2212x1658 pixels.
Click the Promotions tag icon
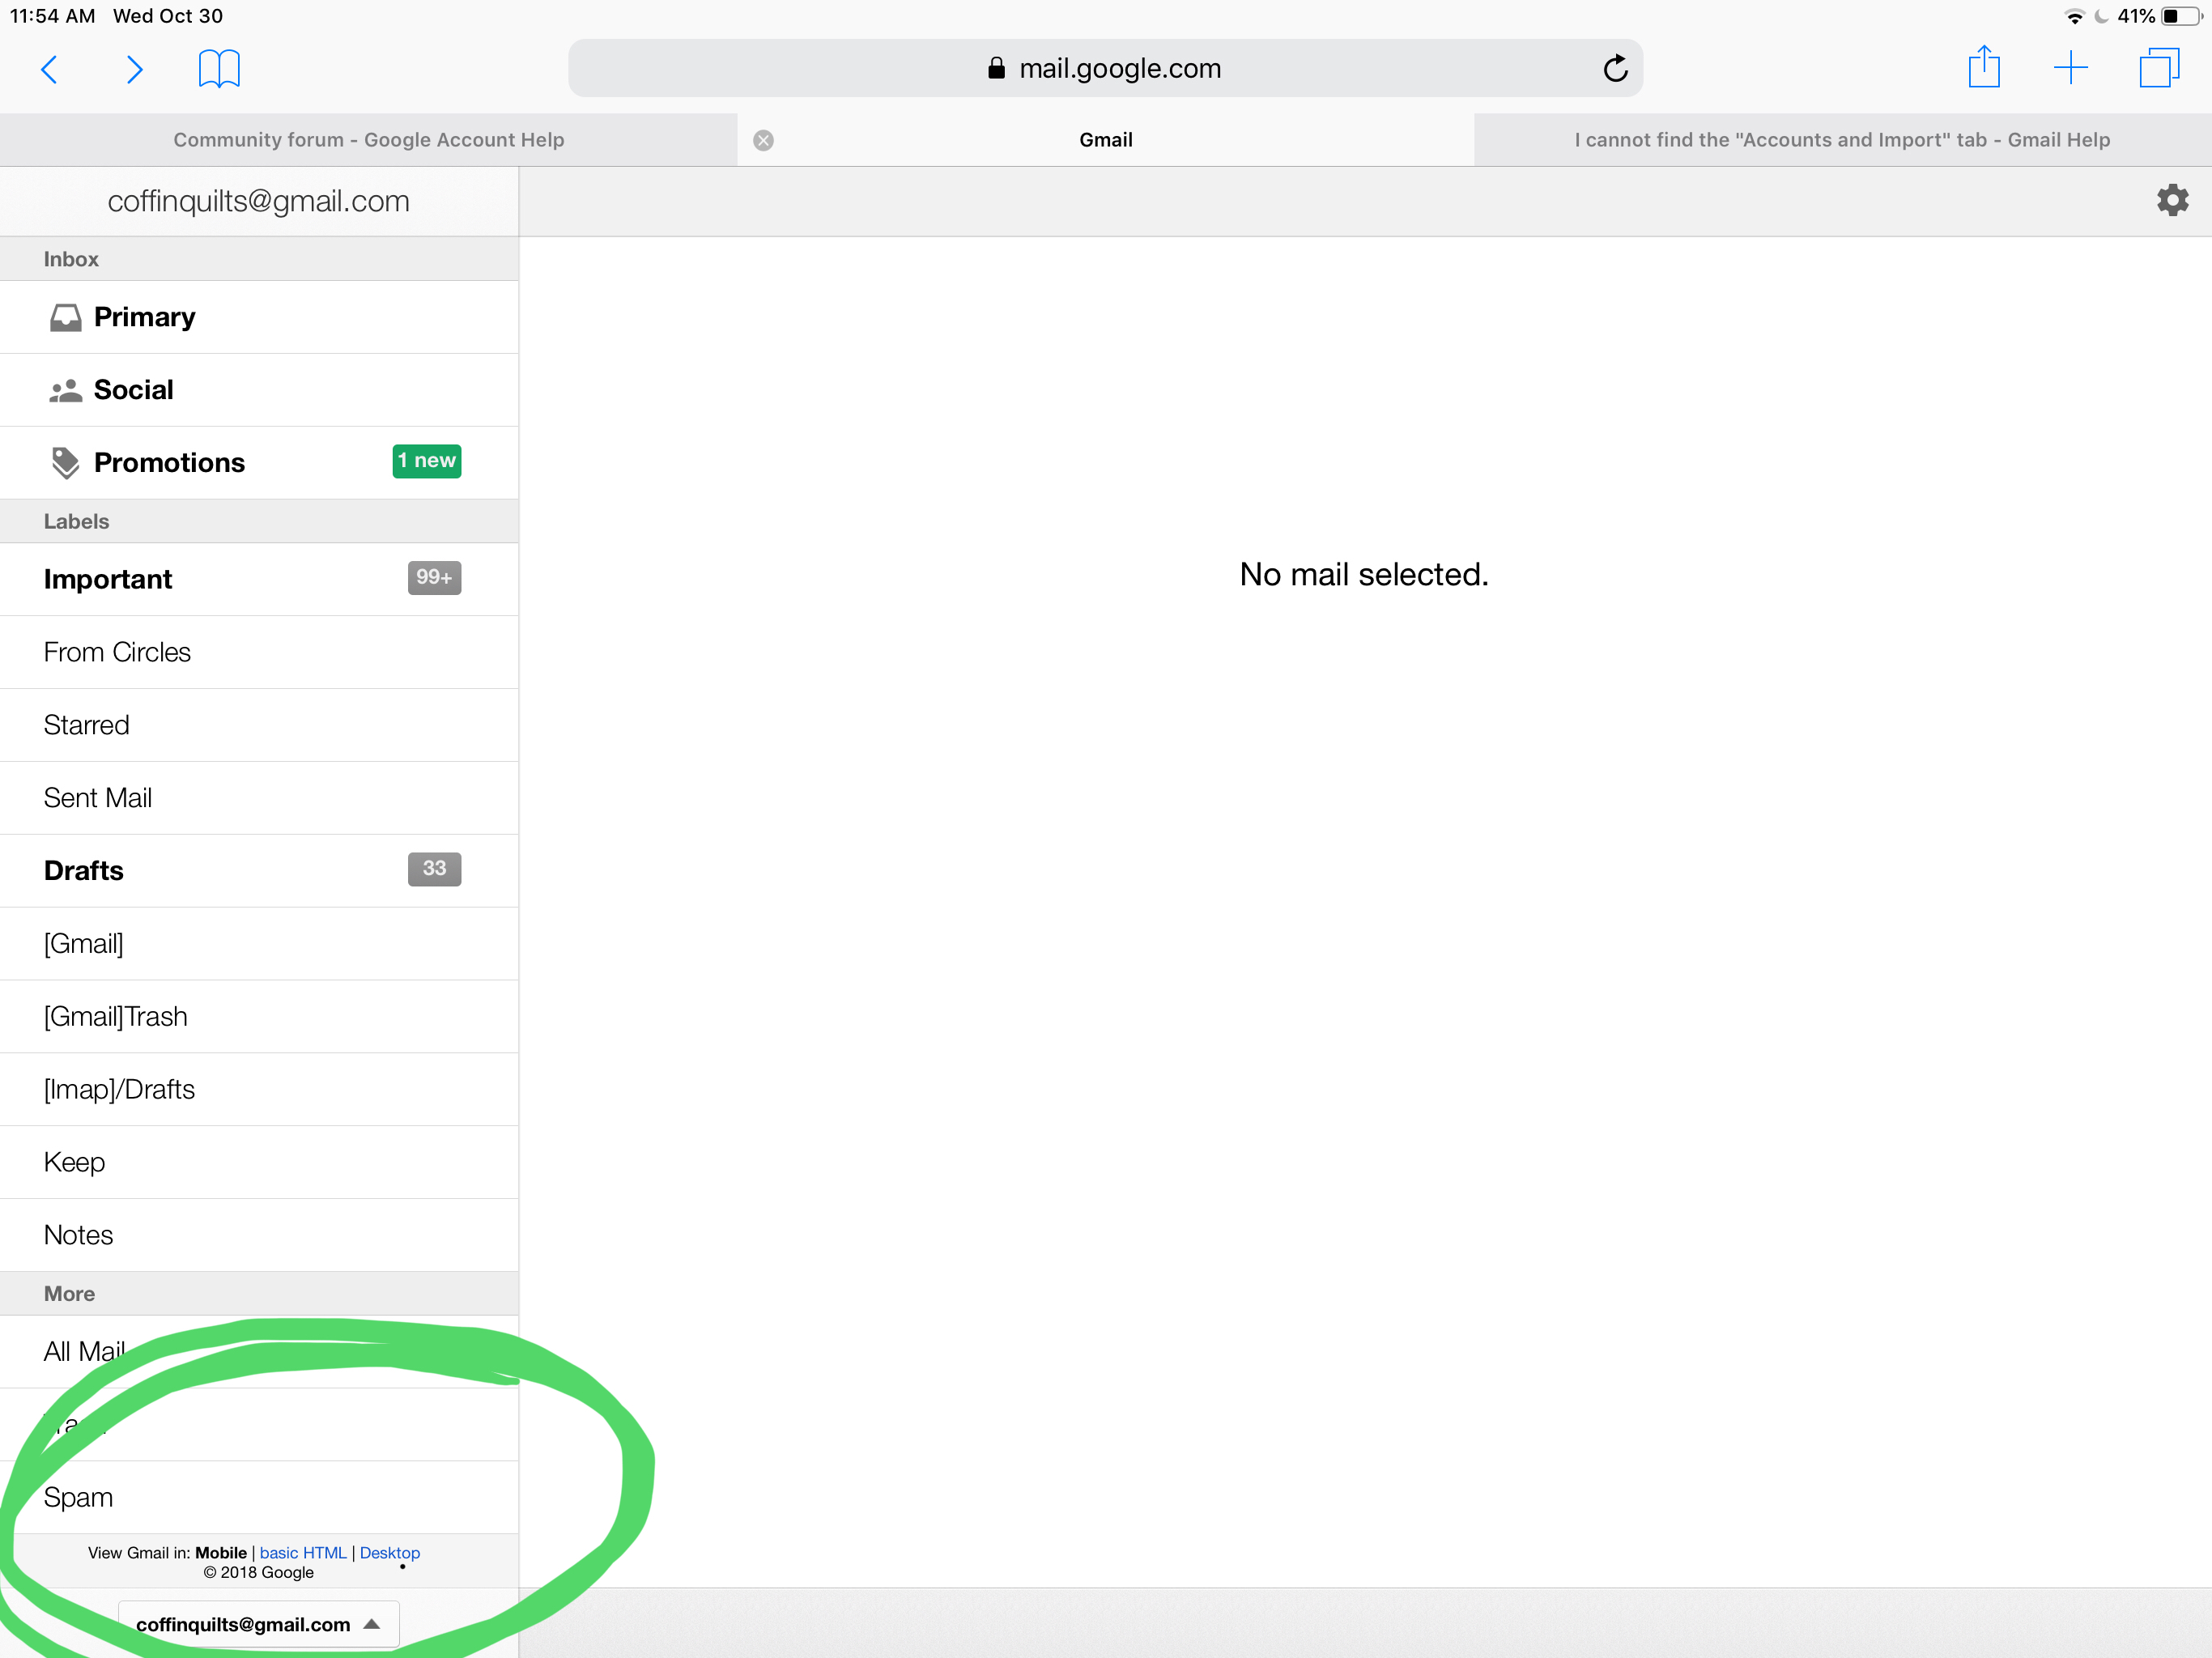[x=65, y=462]
